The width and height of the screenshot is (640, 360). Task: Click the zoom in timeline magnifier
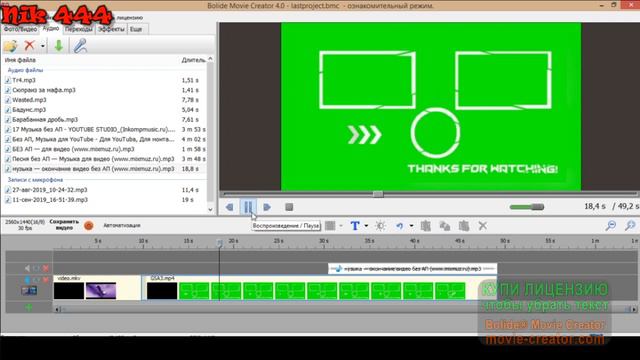630,225
